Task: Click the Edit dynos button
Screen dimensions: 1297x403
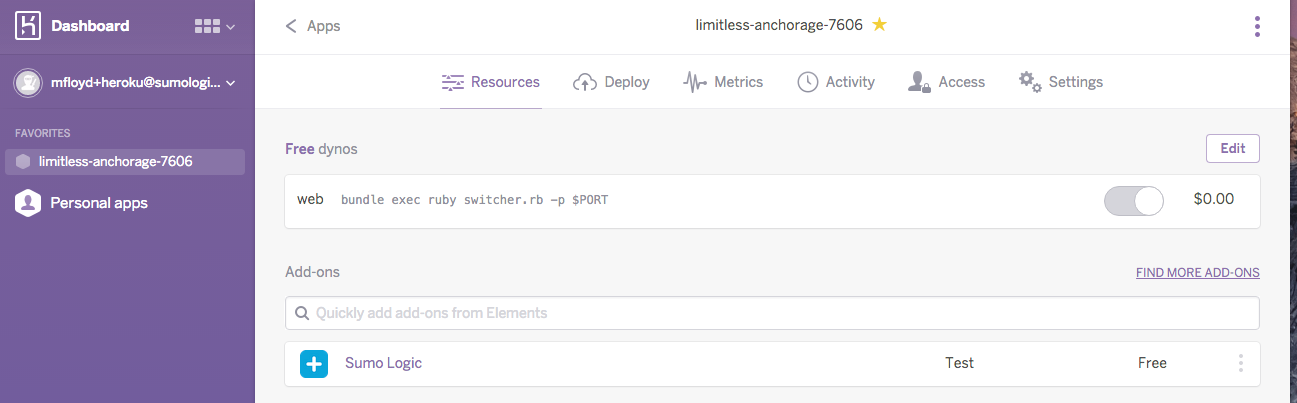Action: pos(1232,148)
